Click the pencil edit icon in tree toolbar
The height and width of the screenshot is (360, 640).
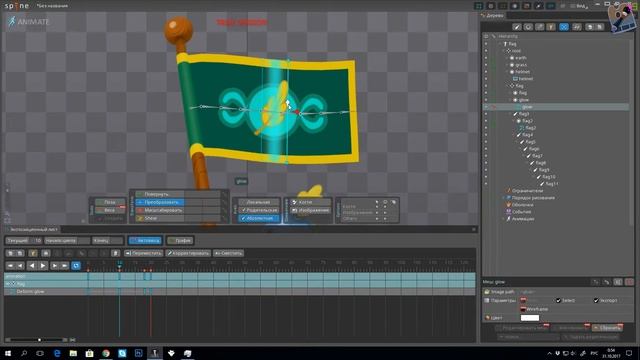coord(517,27)
